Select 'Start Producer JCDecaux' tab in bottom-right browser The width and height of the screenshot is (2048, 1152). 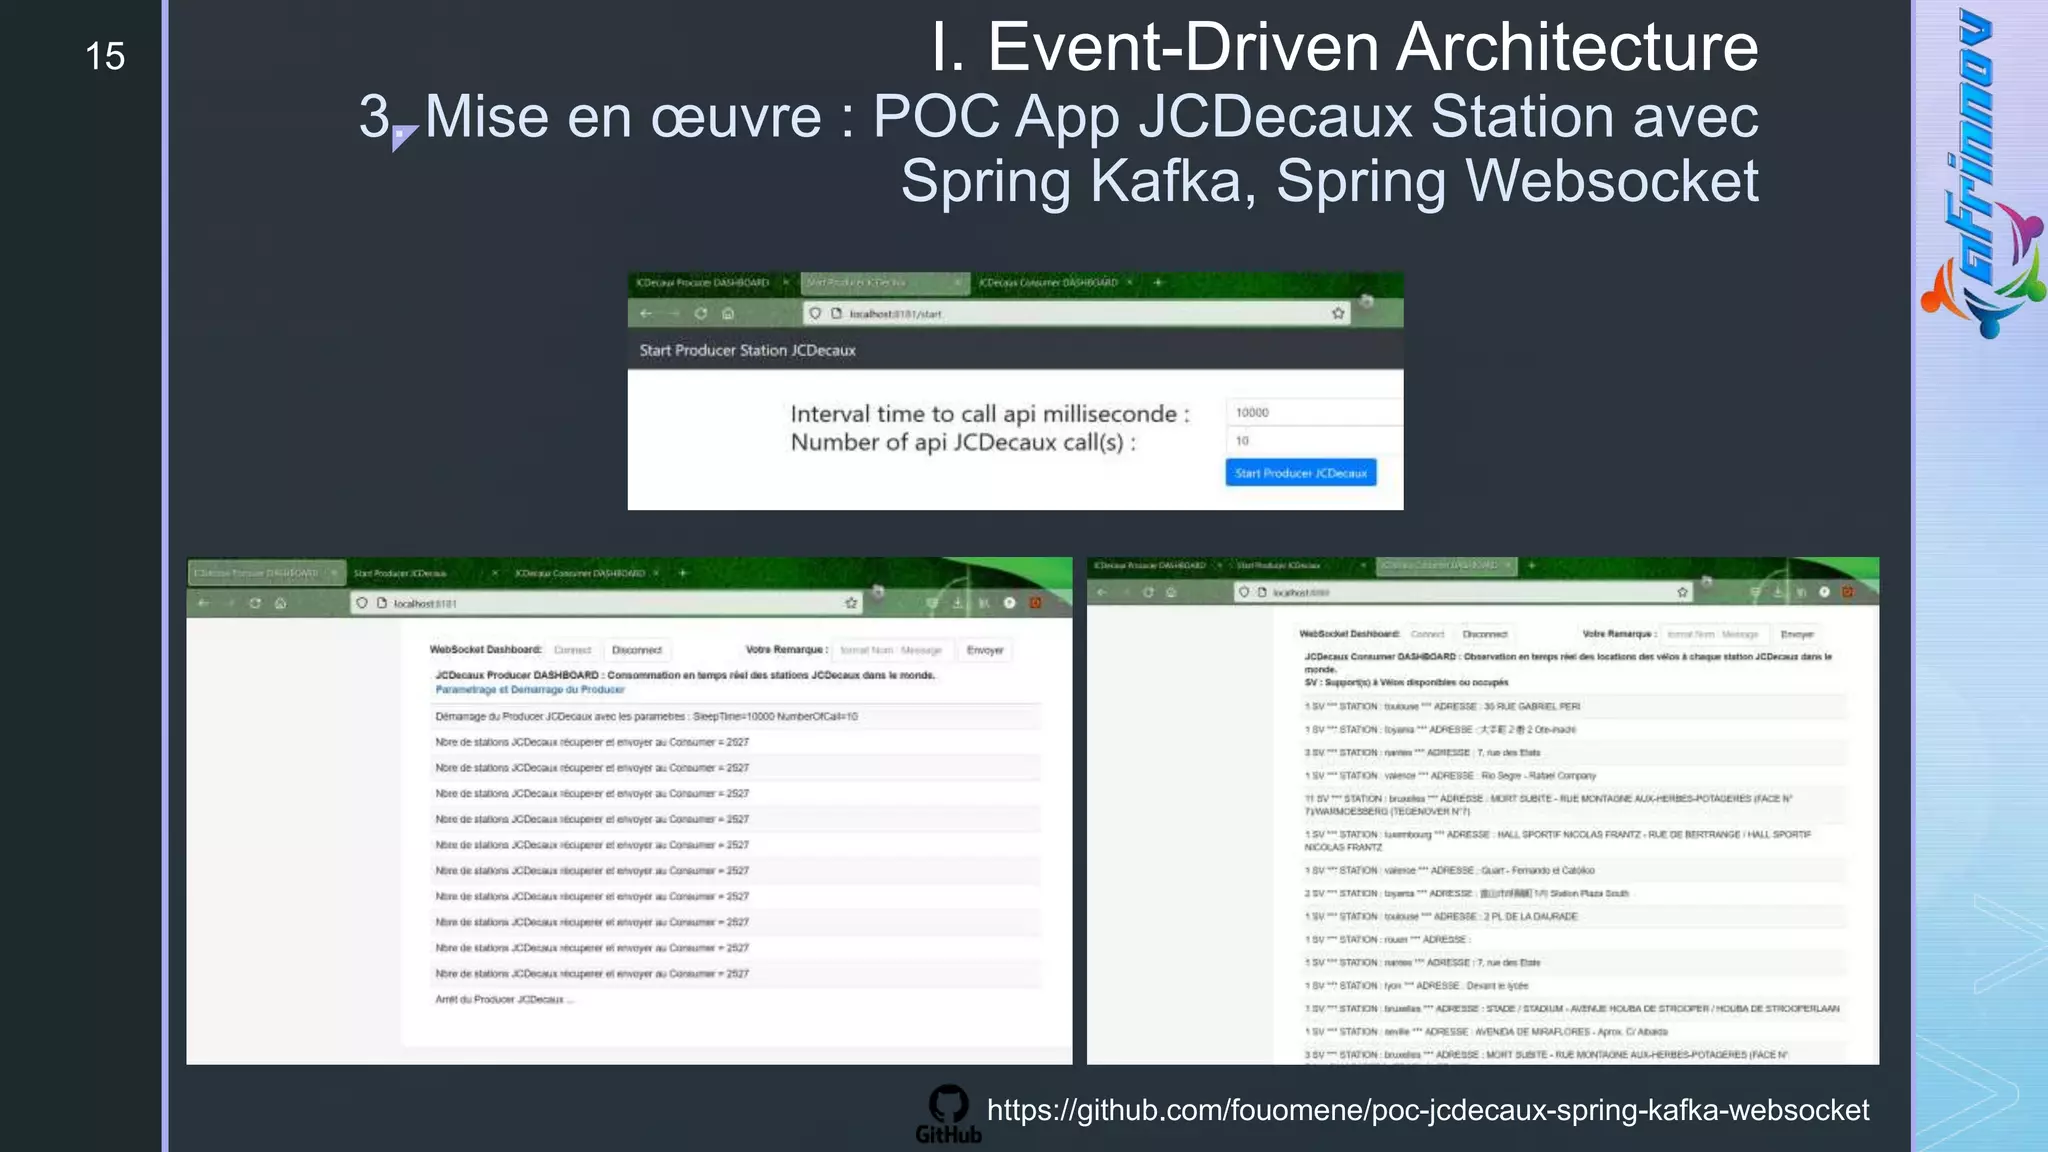point(1298,565)
